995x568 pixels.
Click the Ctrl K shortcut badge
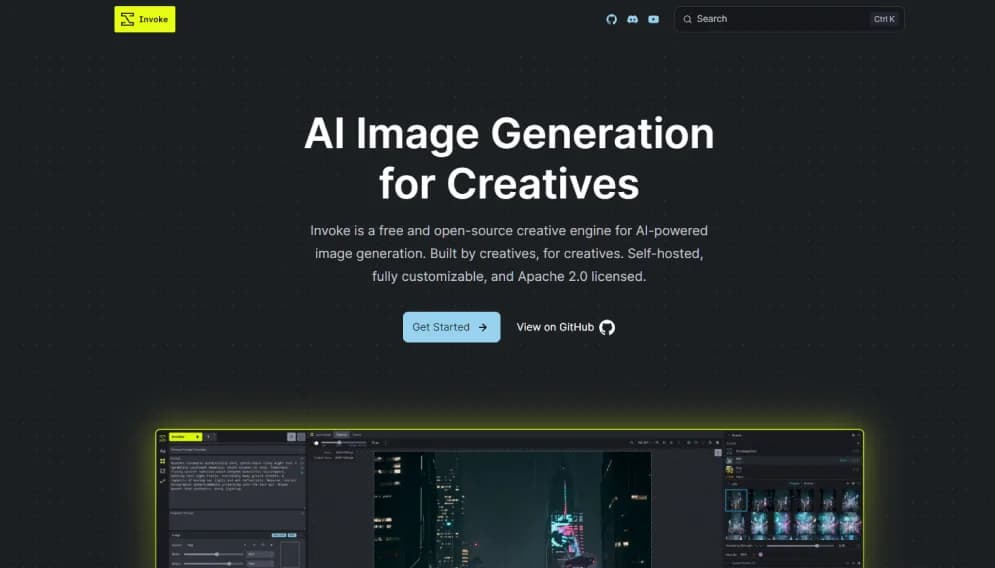pyautogui.click(x=884, y=19)
